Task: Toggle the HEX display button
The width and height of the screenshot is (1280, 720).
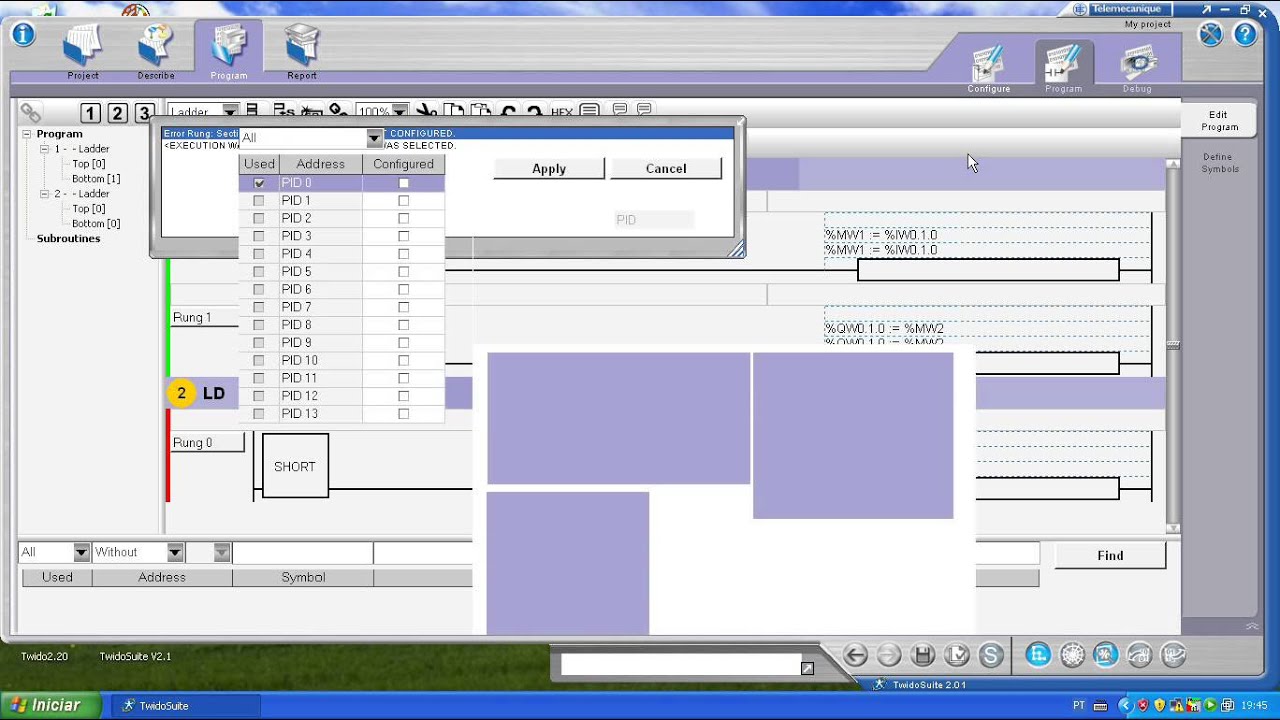Action: point(562,112)
